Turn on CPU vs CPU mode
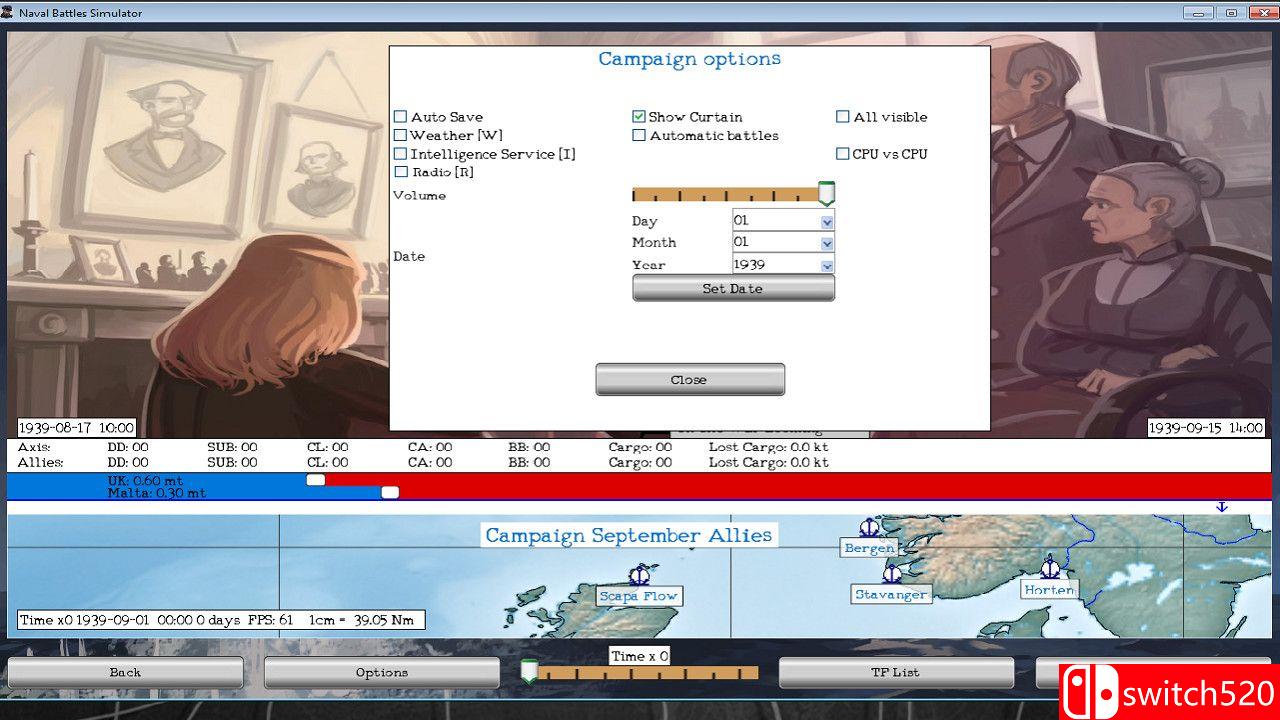Image resolution: width=1280 pixels, height=720 pixels. 843,154
